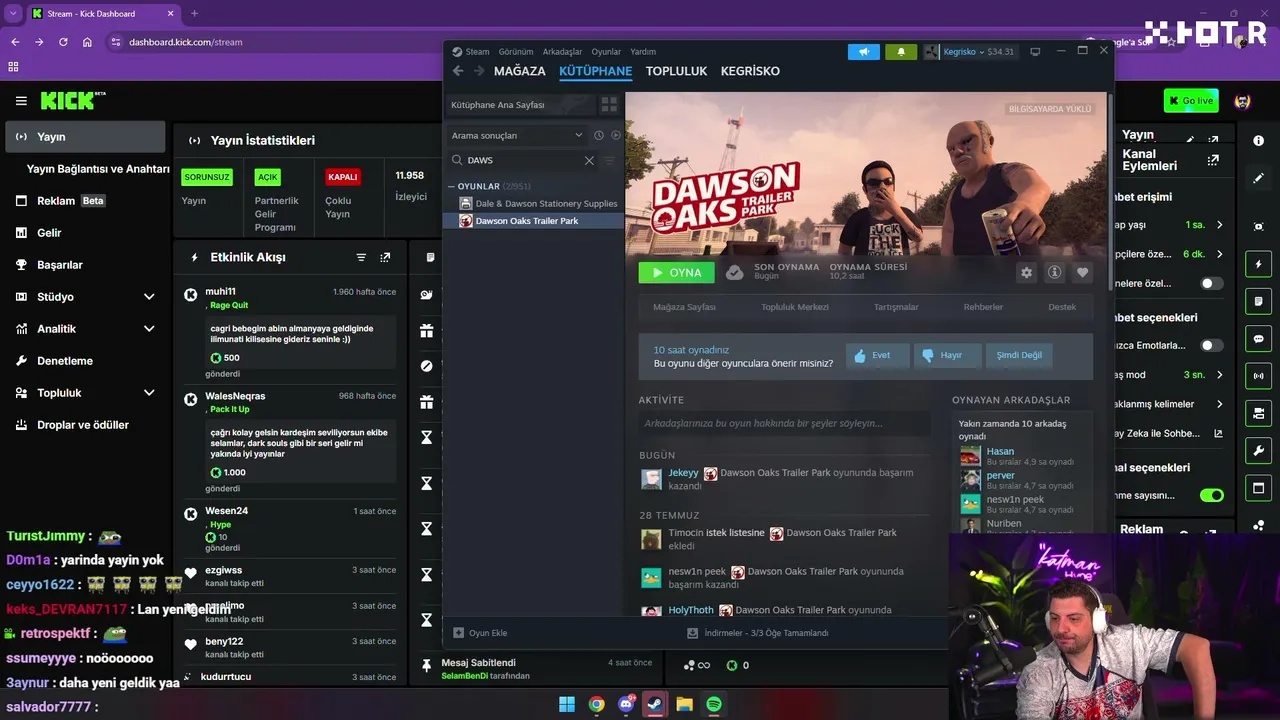Clear the DAWS search with the X
Screen dimensions: 1280x720
[x=589, y=160]
